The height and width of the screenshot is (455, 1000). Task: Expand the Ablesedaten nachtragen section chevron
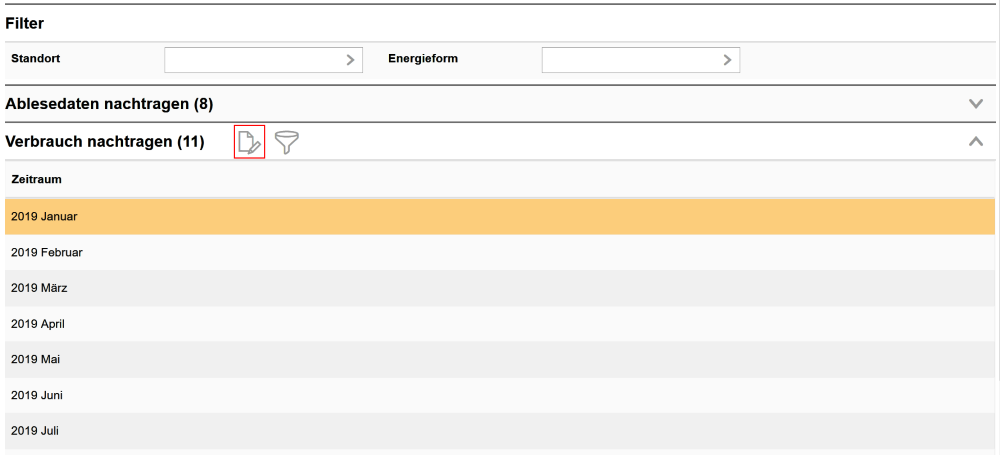(976, 103)
